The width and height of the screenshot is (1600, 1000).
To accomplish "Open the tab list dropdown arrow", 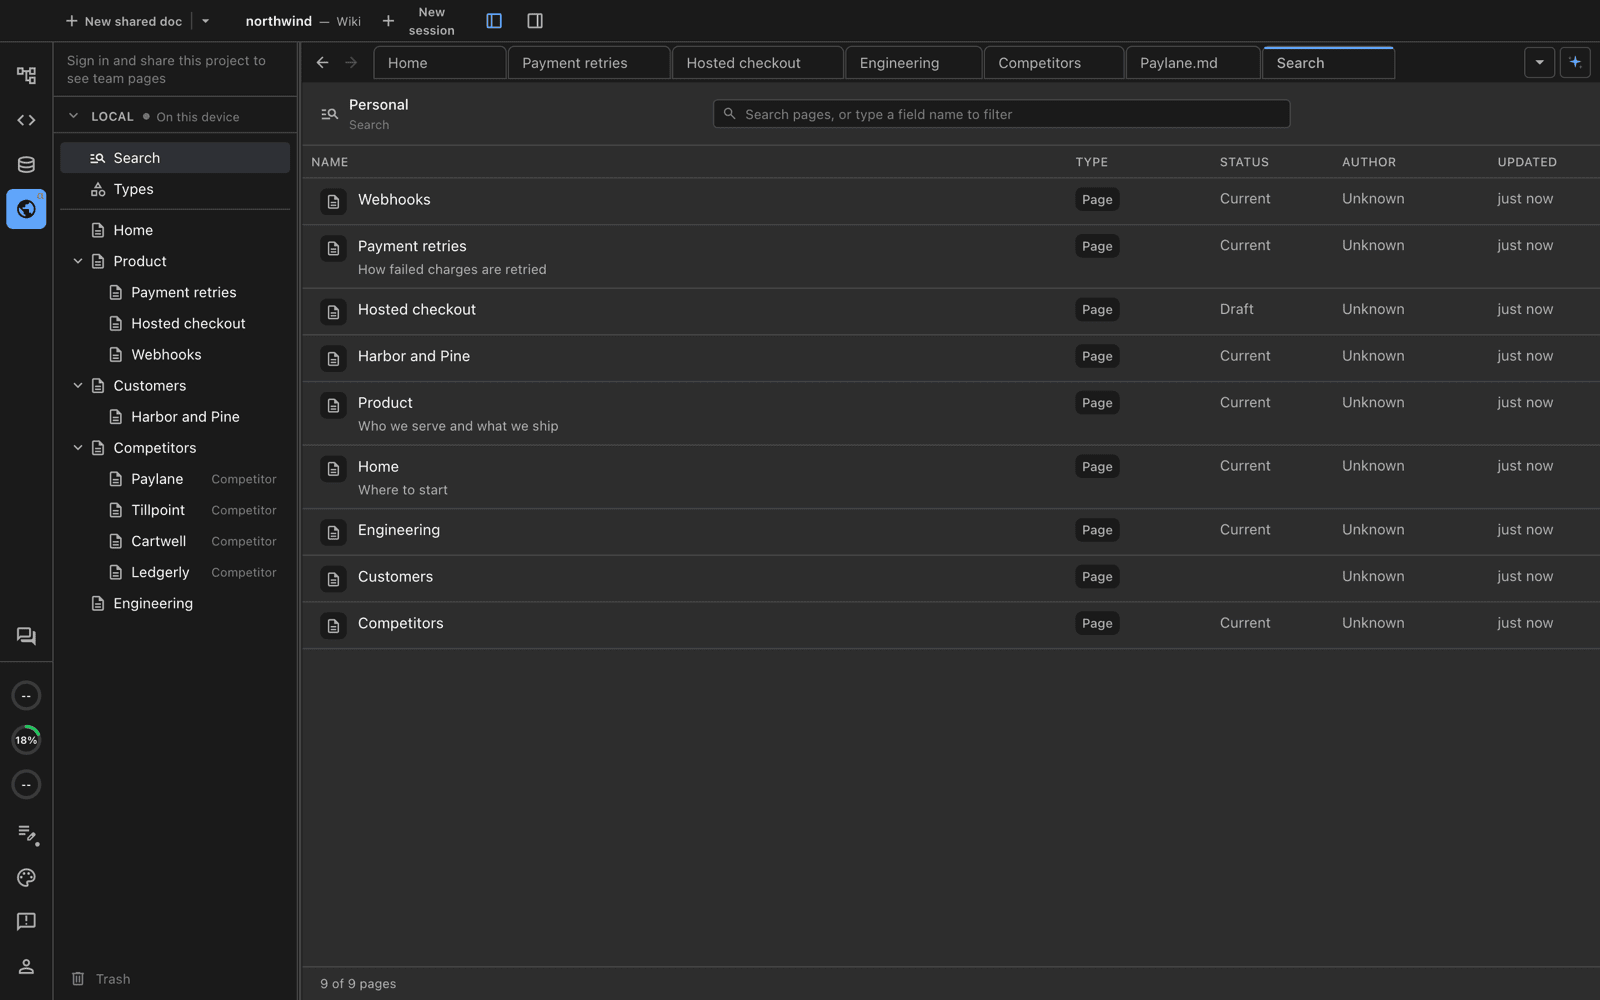I will pyautogui.click(x=1539, y=62).
